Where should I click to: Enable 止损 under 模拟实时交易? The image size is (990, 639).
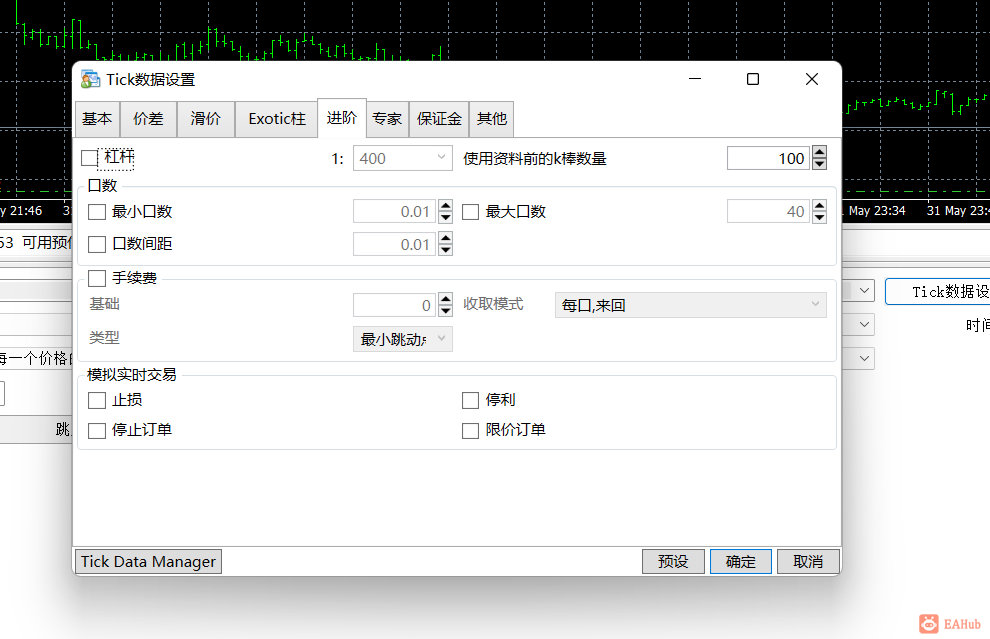[x=97, y=400]
